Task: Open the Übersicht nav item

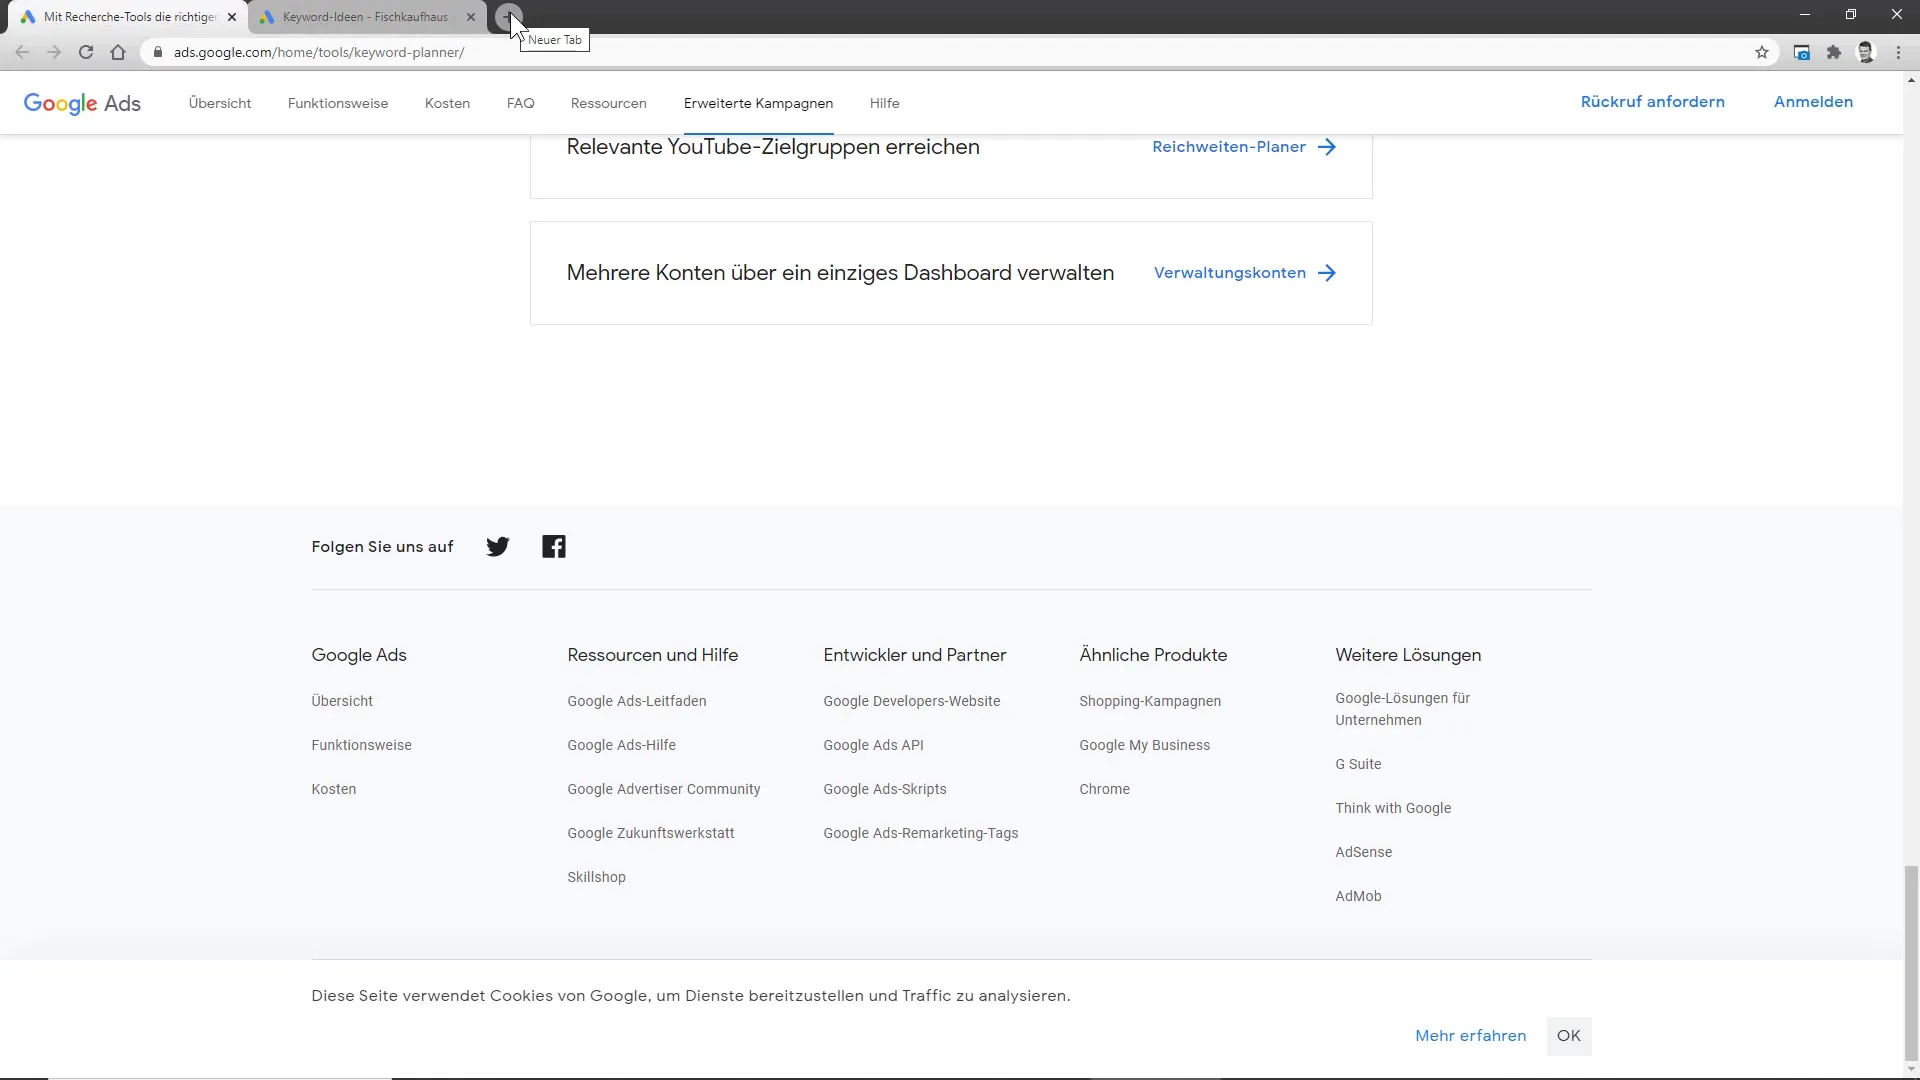Action: pos(220,103)
